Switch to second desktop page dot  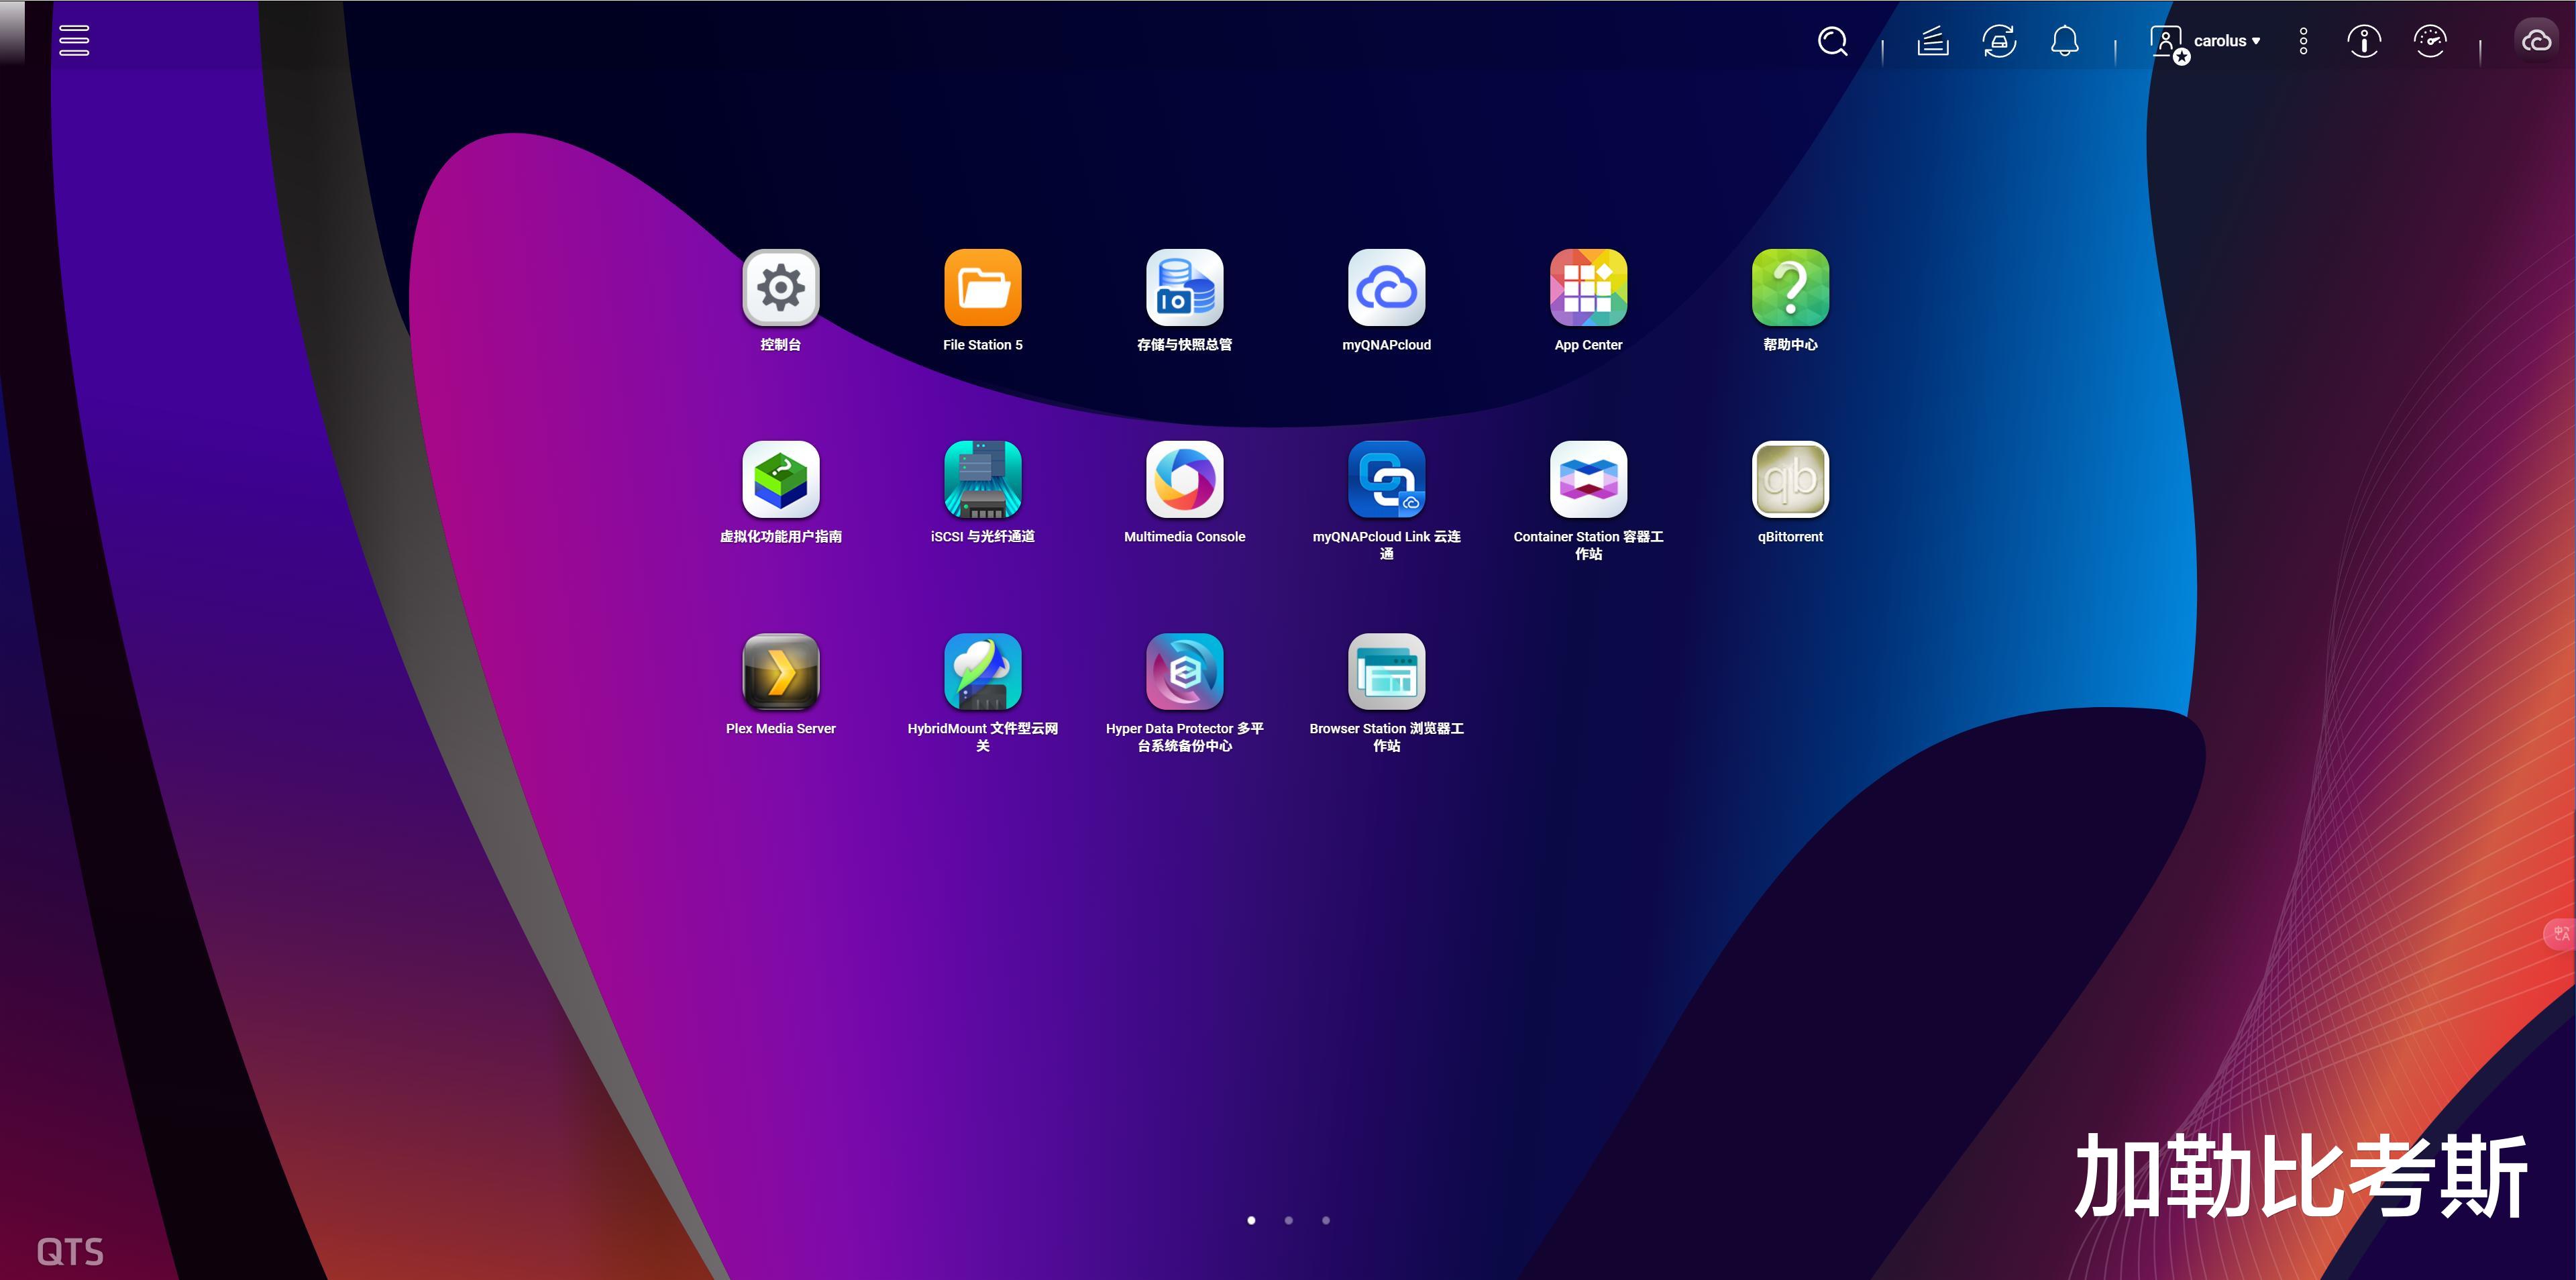tap(1288, 1220)
